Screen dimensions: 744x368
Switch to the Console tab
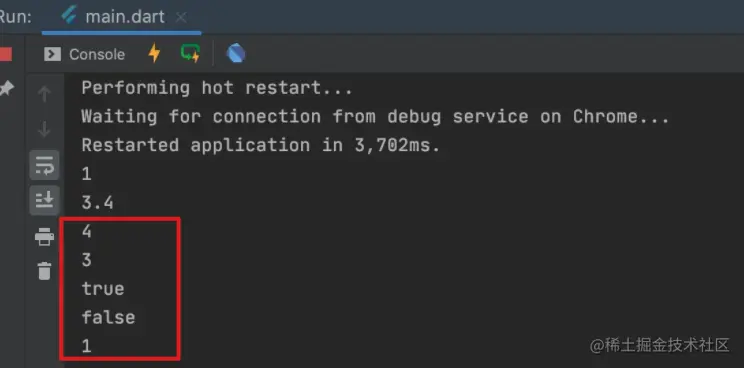(84, 55)
